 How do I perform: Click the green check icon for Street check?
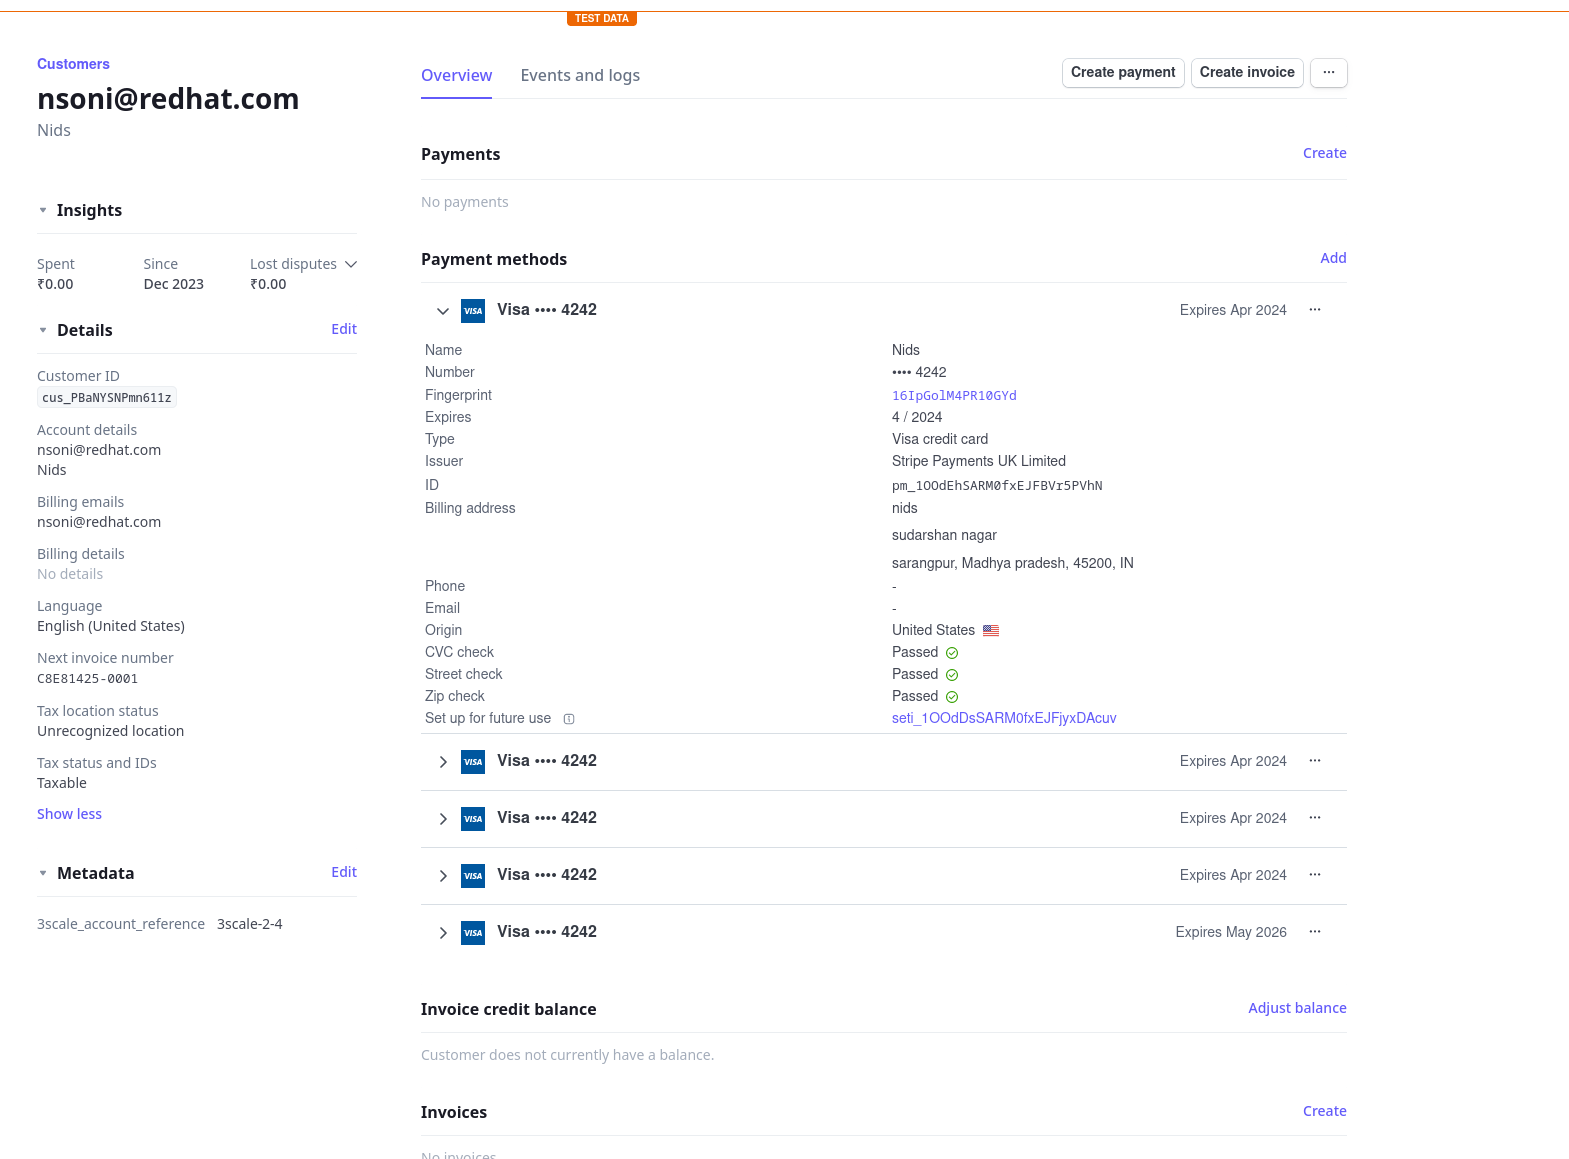pos(952,675)
